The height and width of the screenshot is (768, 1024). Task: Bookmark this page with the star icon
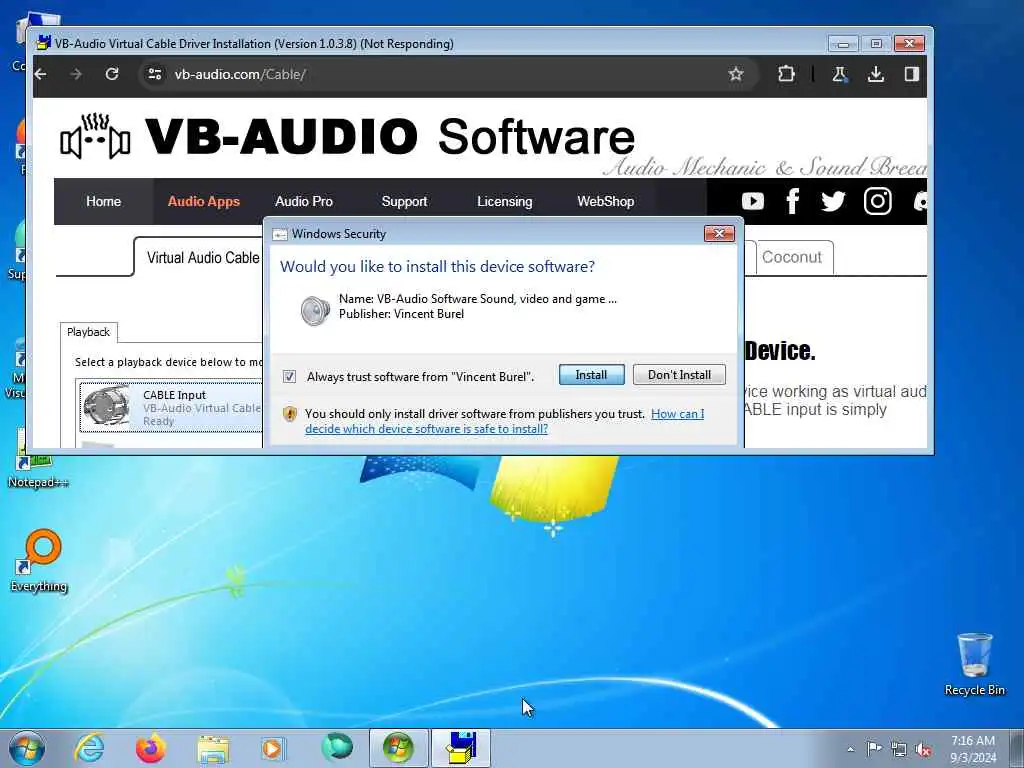(736, 74)
